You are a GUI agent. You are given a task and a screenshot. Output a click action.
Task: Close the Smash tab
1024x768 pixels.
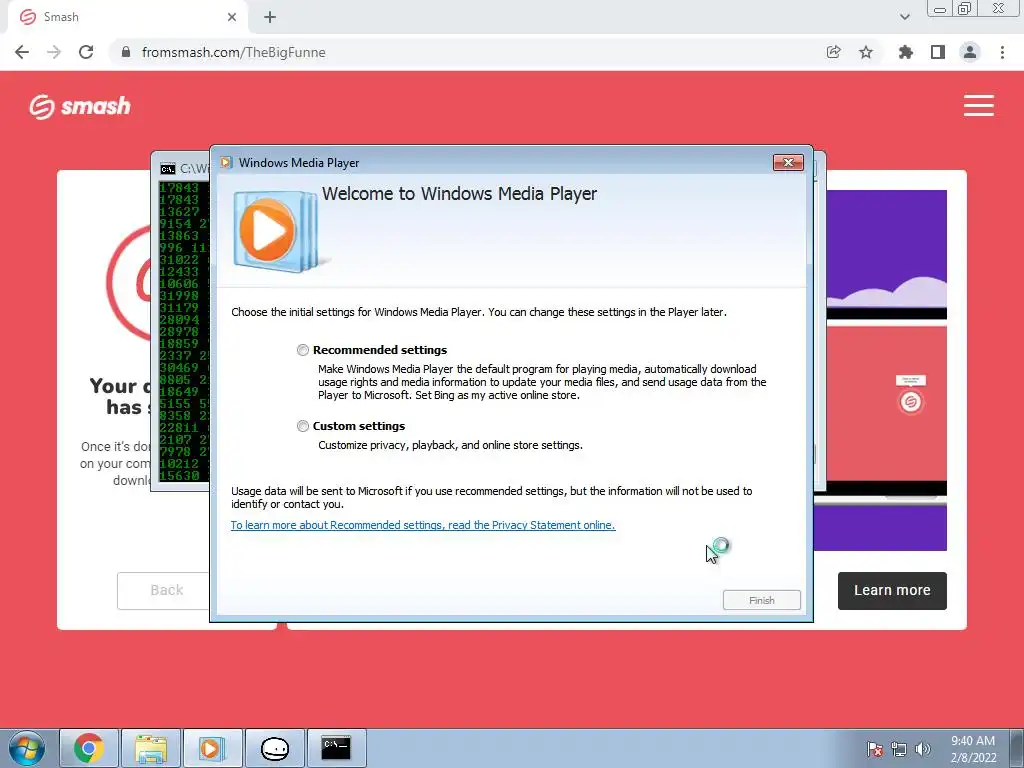click(232, 17)
